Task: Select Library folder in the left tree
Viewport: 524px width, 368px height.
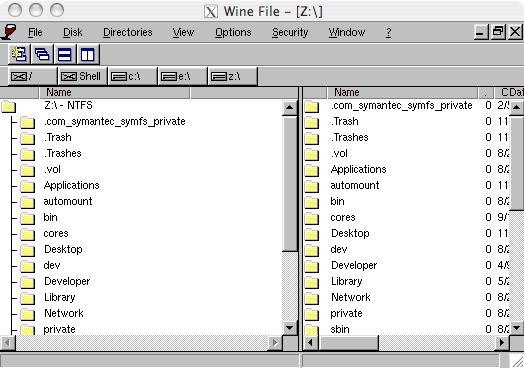Action: pyautogui.click(x=59, y=297)
